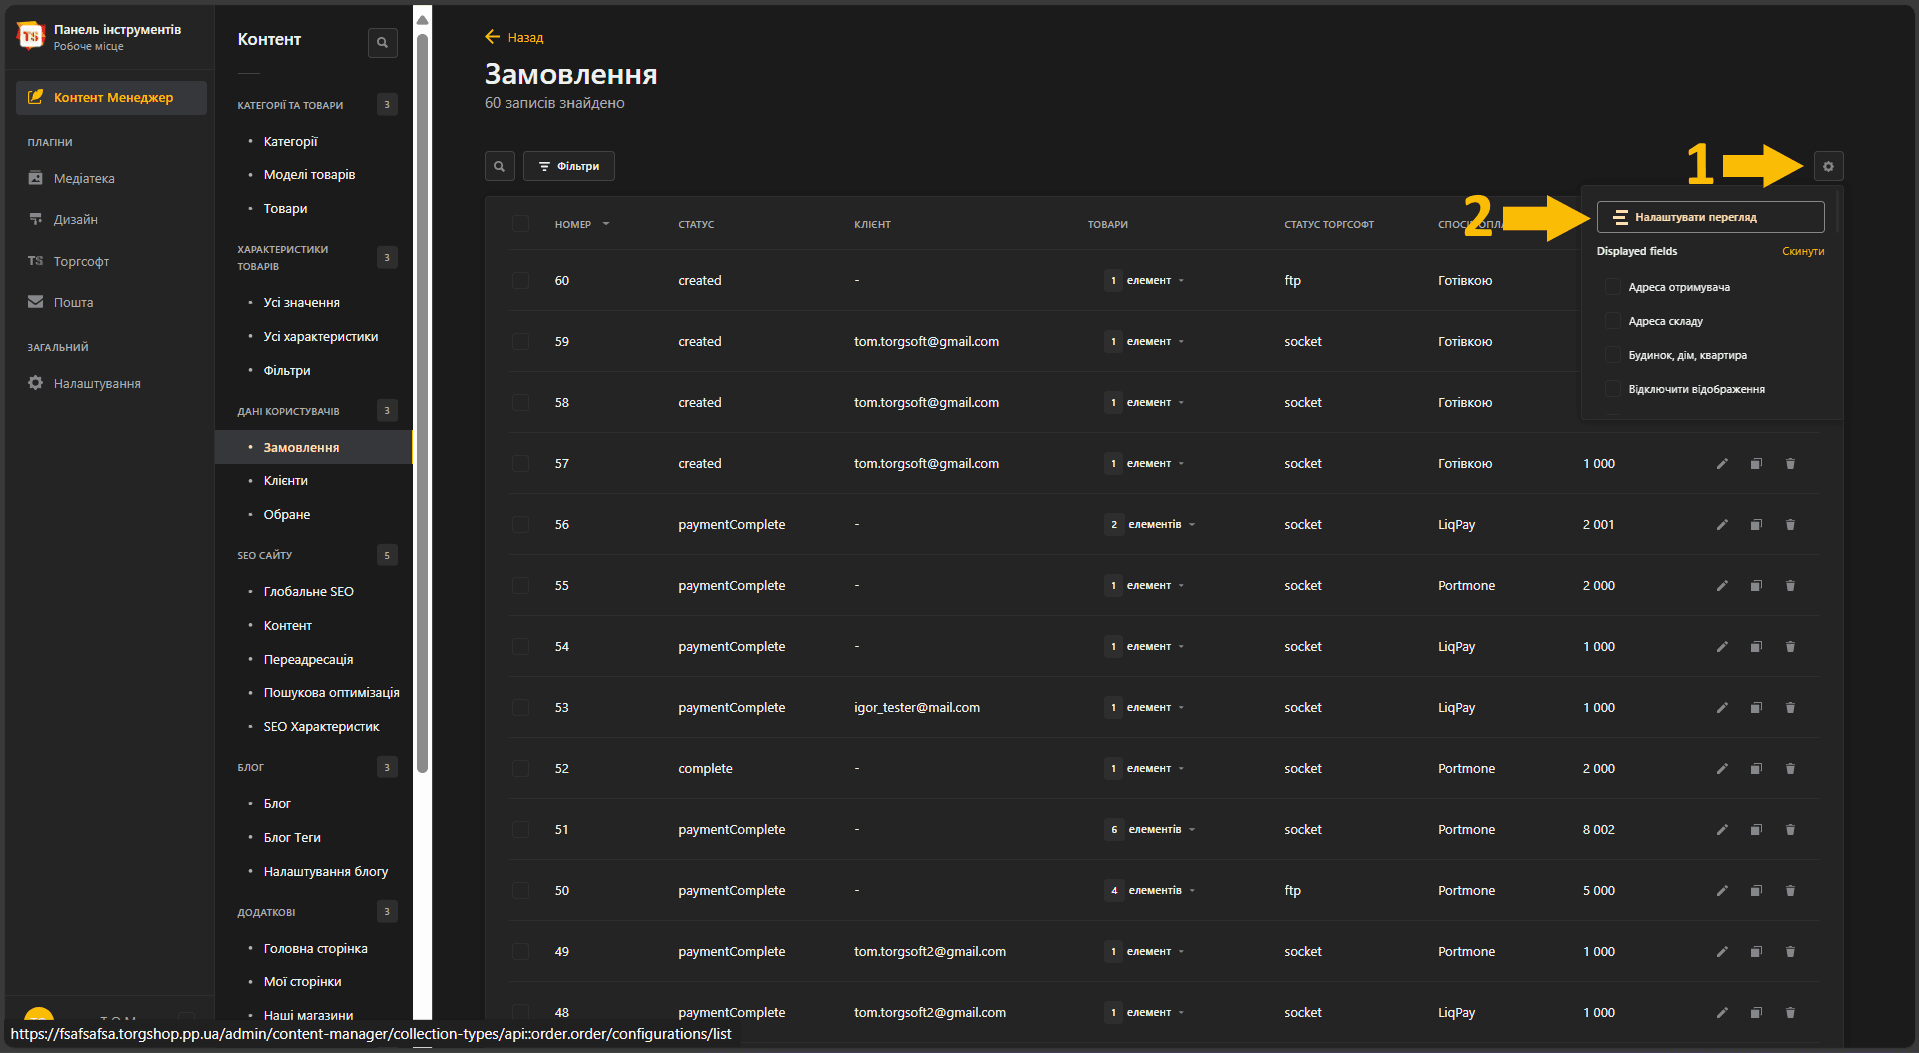This screenshot has height=1053, width=1919.
Task: Click the Панель інструментів logo
Action: 31,36
